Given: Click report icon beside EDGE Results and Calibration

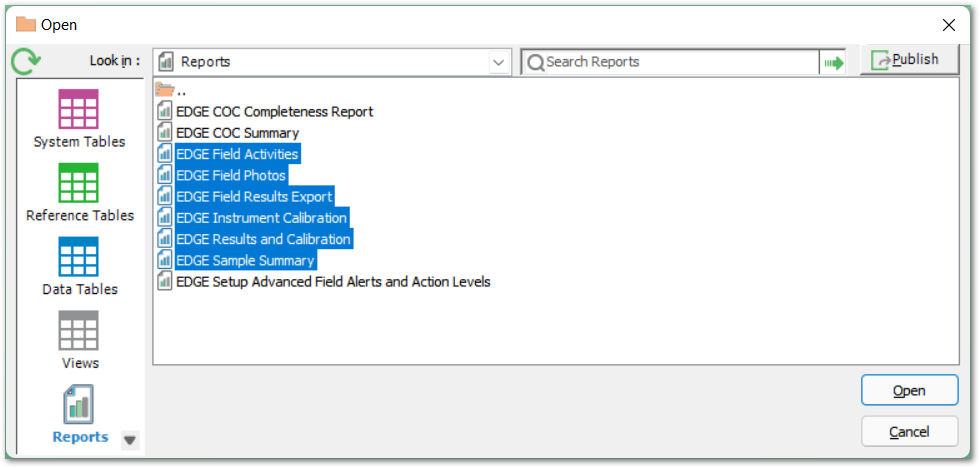Looking at the screenshot, I should coord(164,239).
